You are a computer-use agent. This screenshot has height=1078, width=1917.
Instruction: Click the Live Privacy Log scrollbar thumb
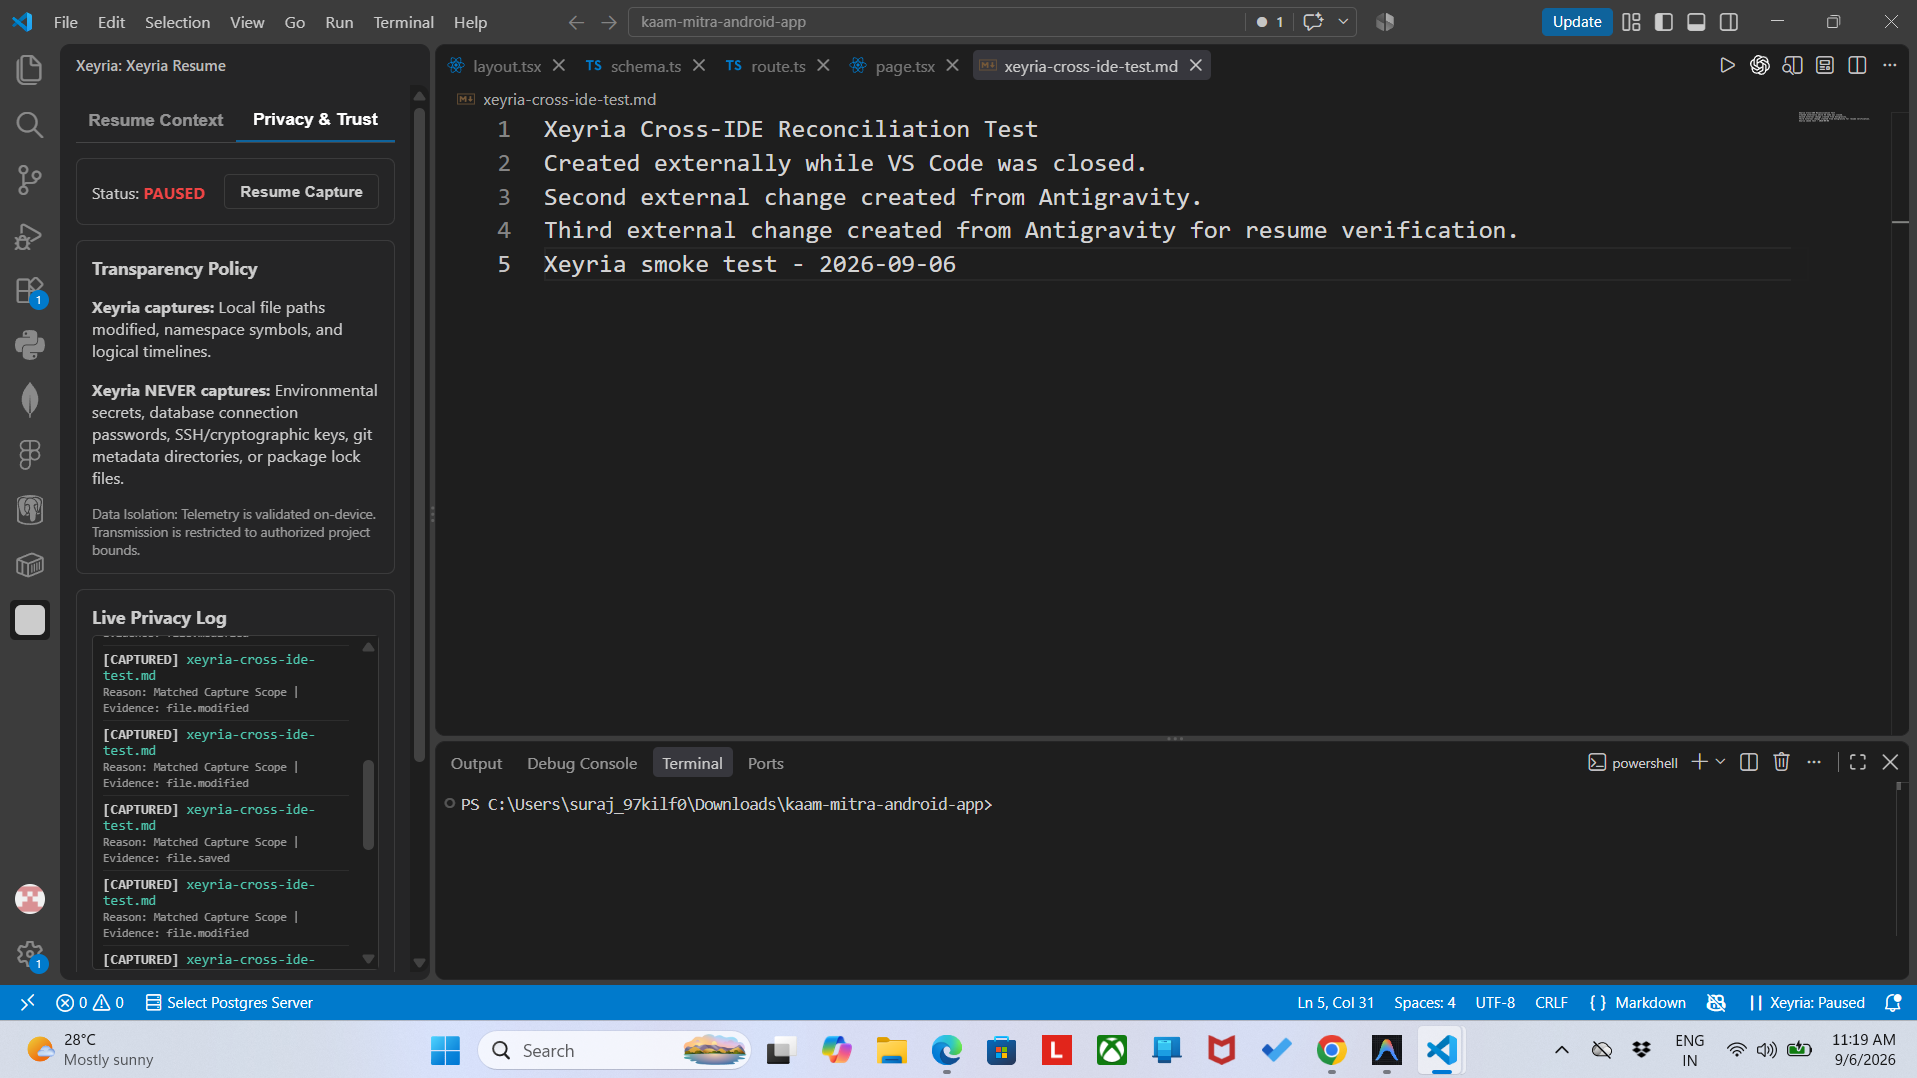368,805
